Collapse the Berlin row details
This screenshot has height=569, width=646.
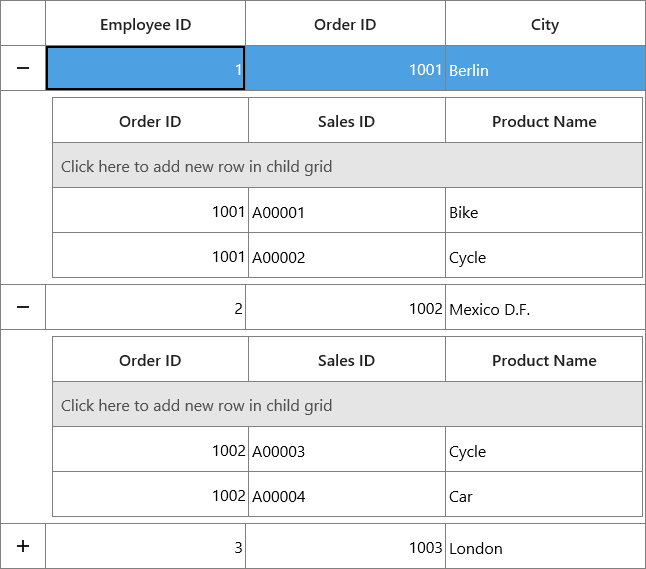pyautogui.click(x=23, y=68)
